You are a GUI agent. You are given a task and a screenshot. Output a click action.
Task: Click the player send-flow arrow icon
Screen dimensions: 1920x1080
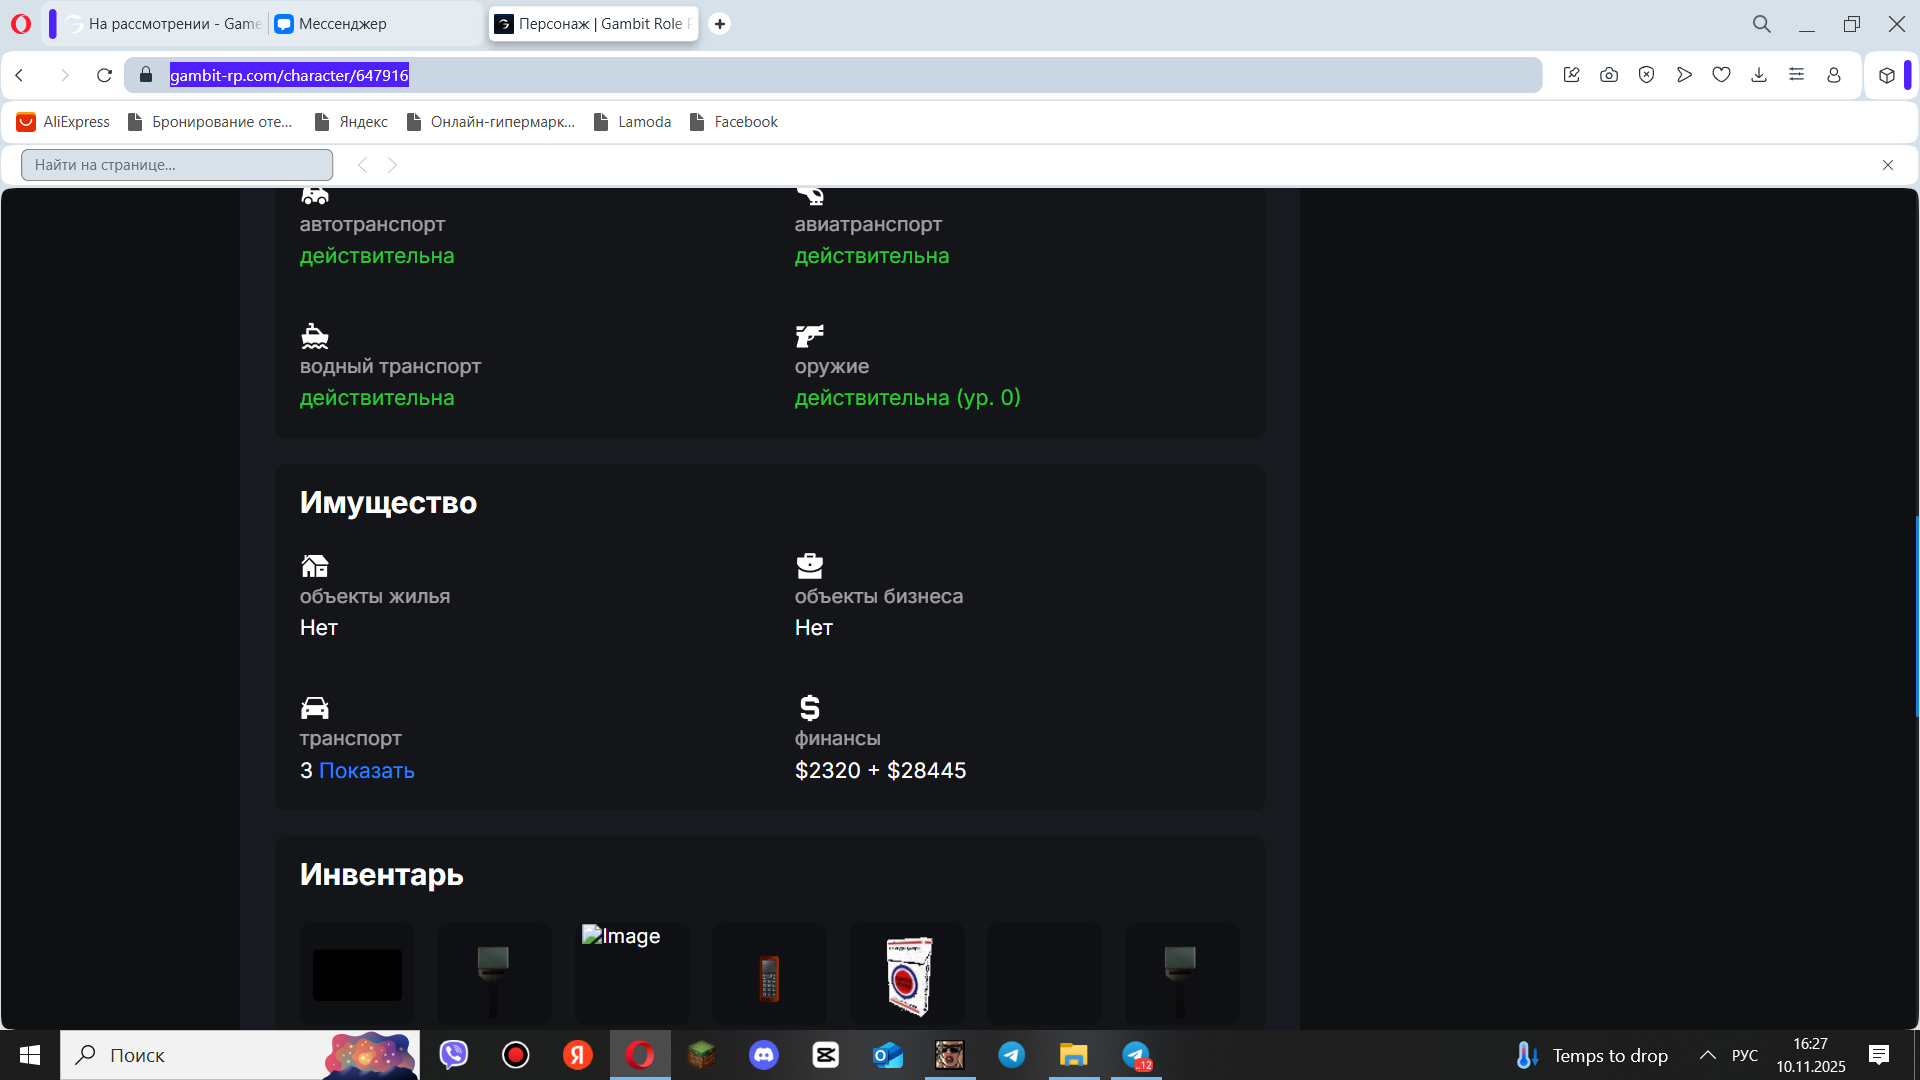pos(1684,75)
